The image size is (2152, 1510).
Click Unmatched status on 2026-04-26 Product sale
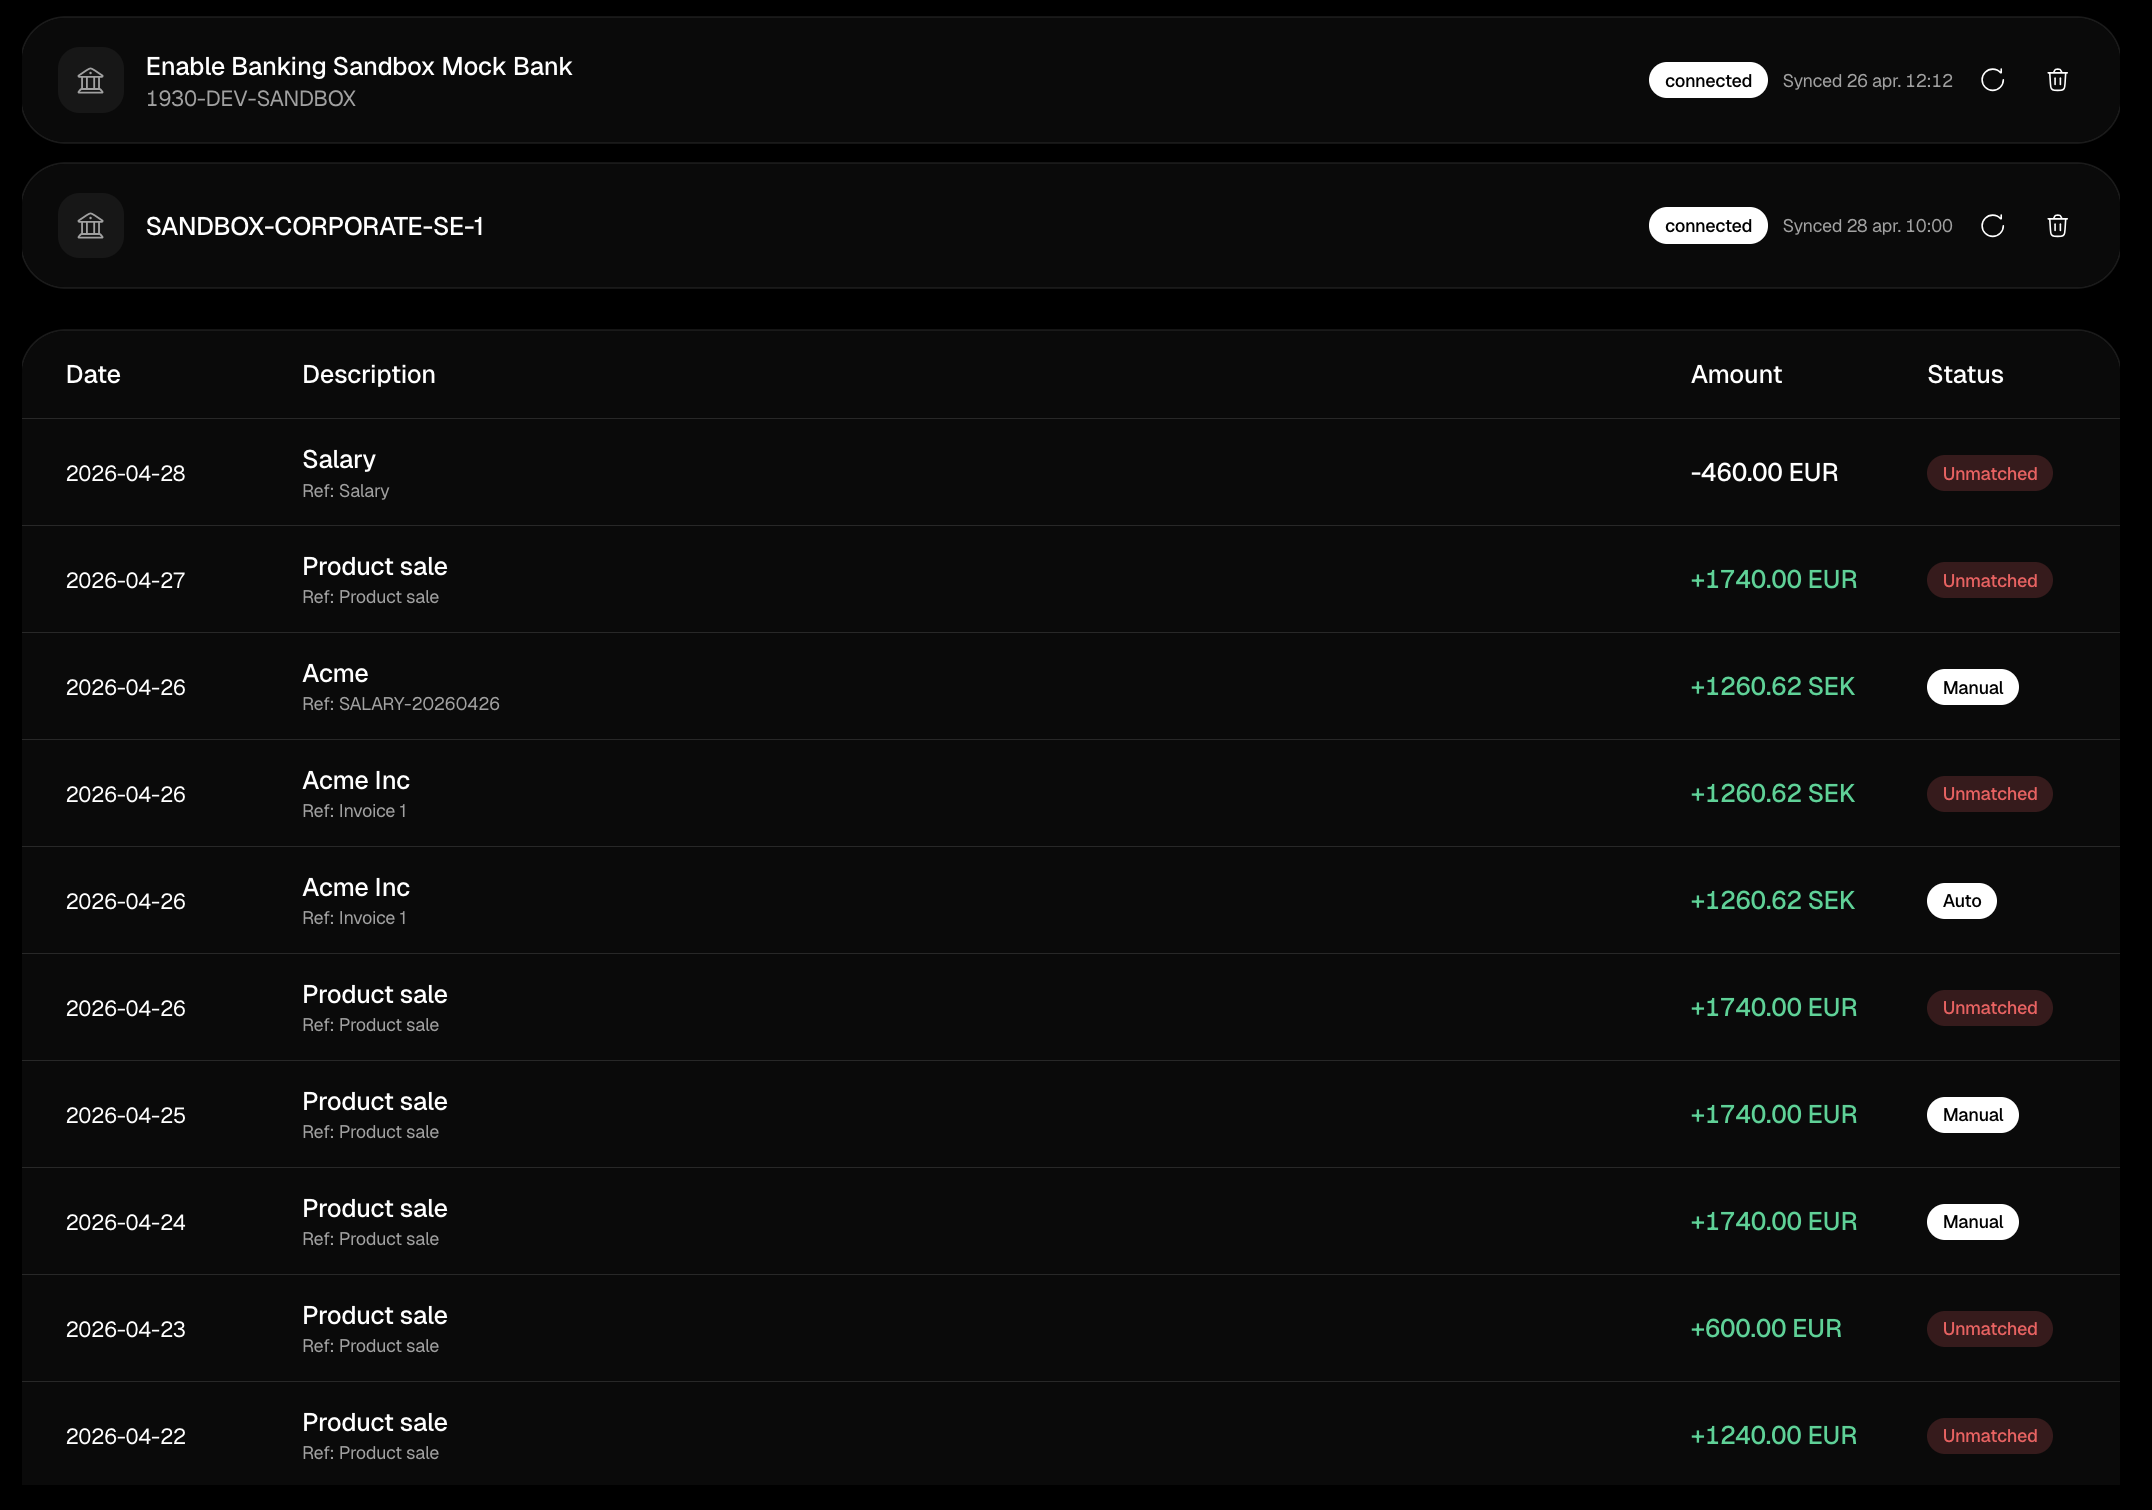[x=1989, y=1008]
